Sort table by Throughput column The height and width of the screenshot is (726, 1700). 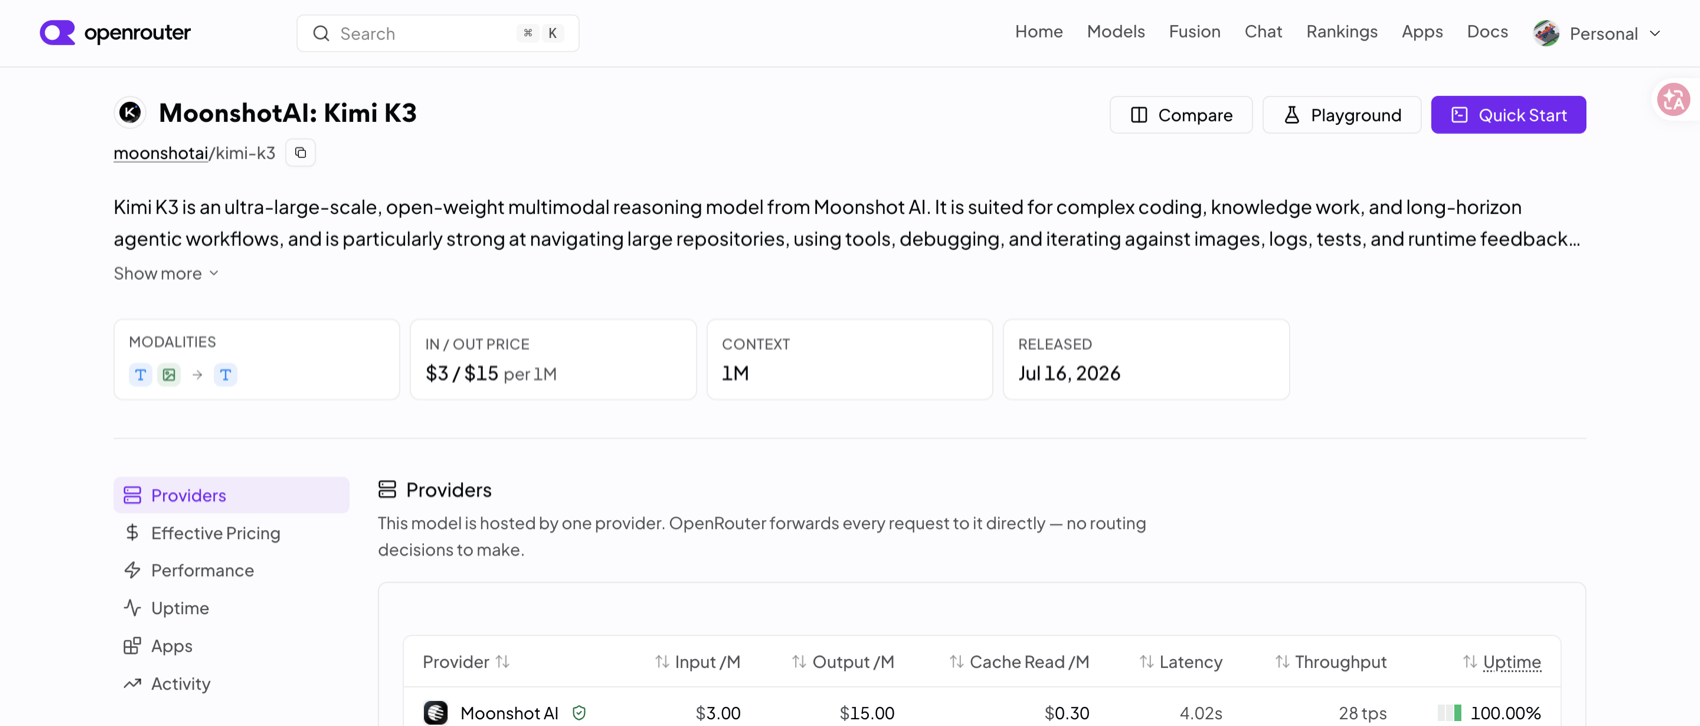1331,662
